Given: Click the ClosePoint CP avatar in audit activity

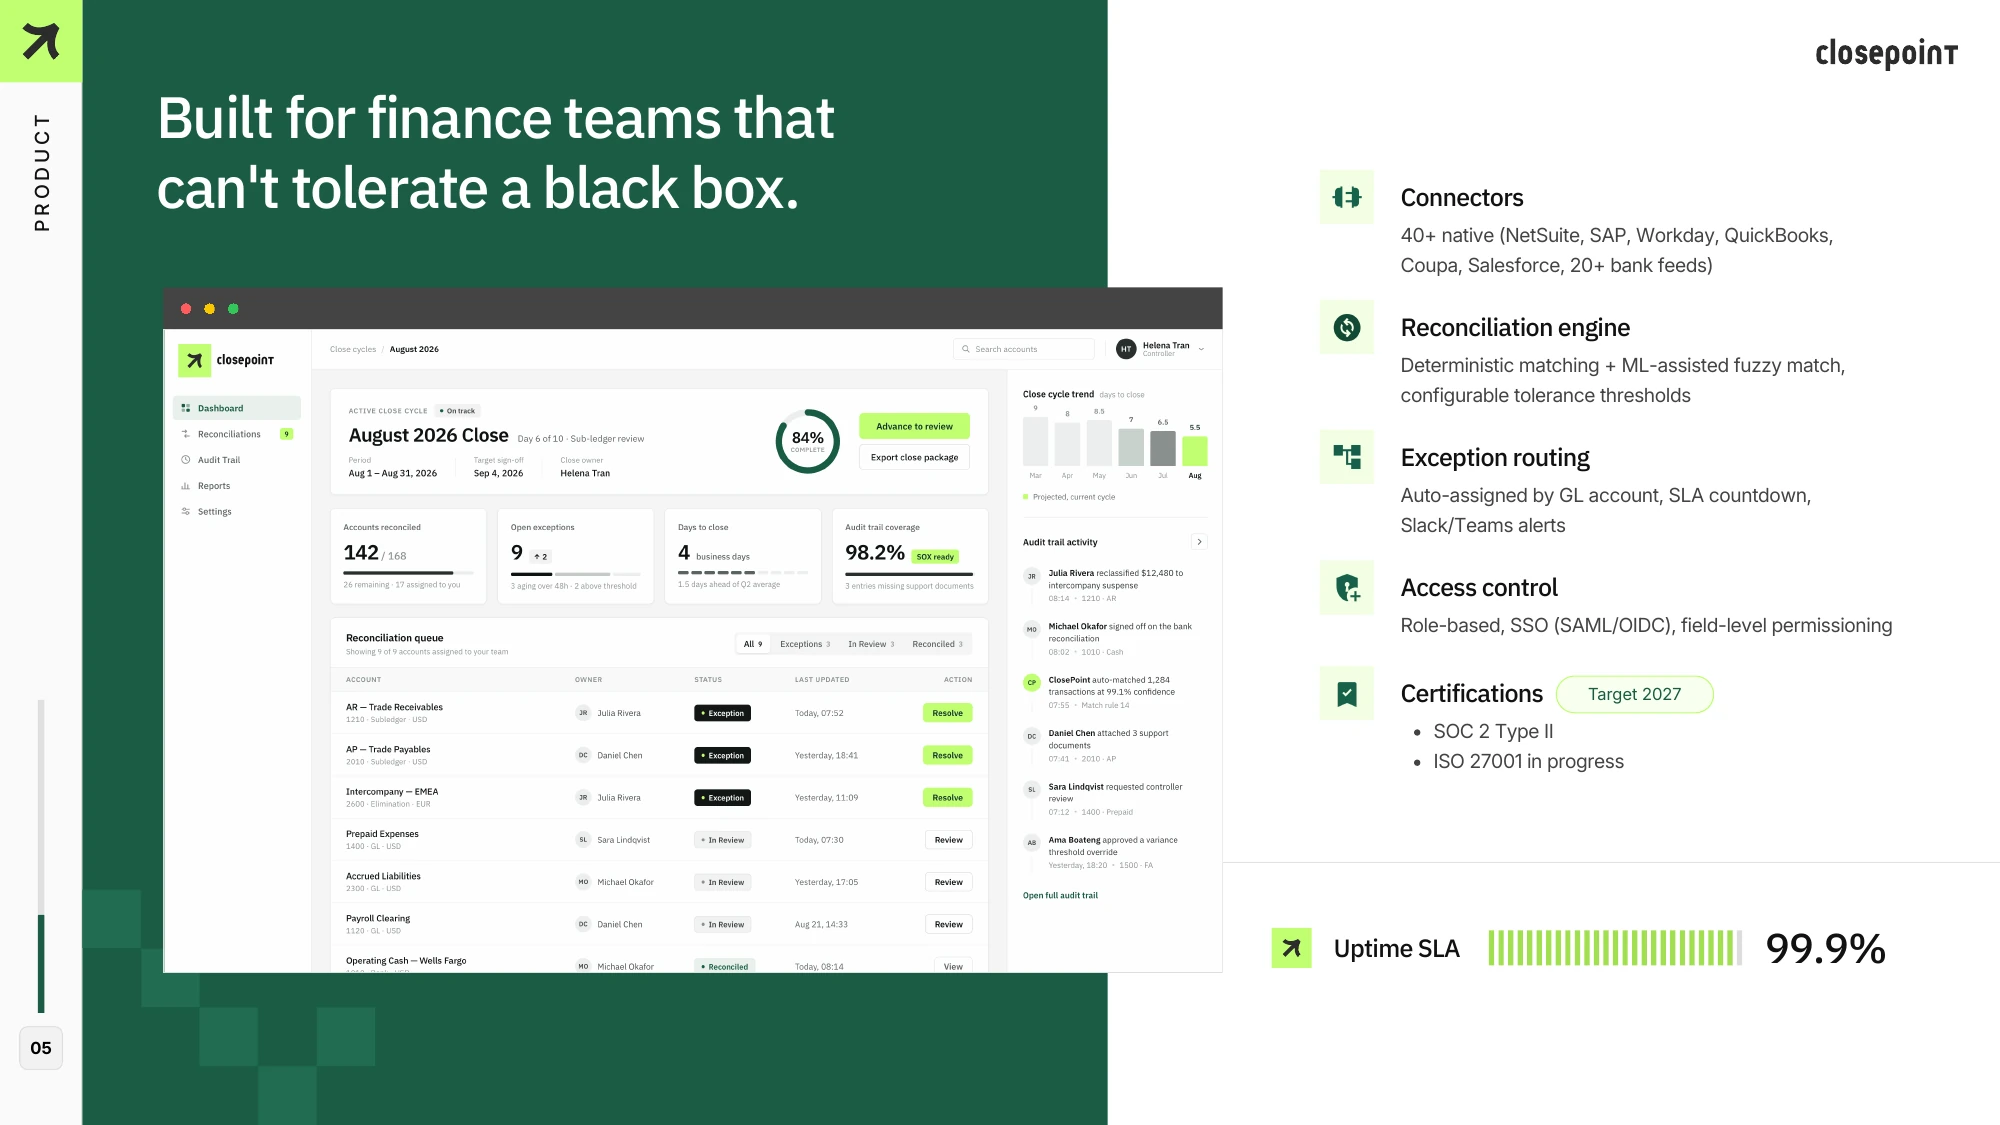Looking at the screenshot, I should (1032, 683).
